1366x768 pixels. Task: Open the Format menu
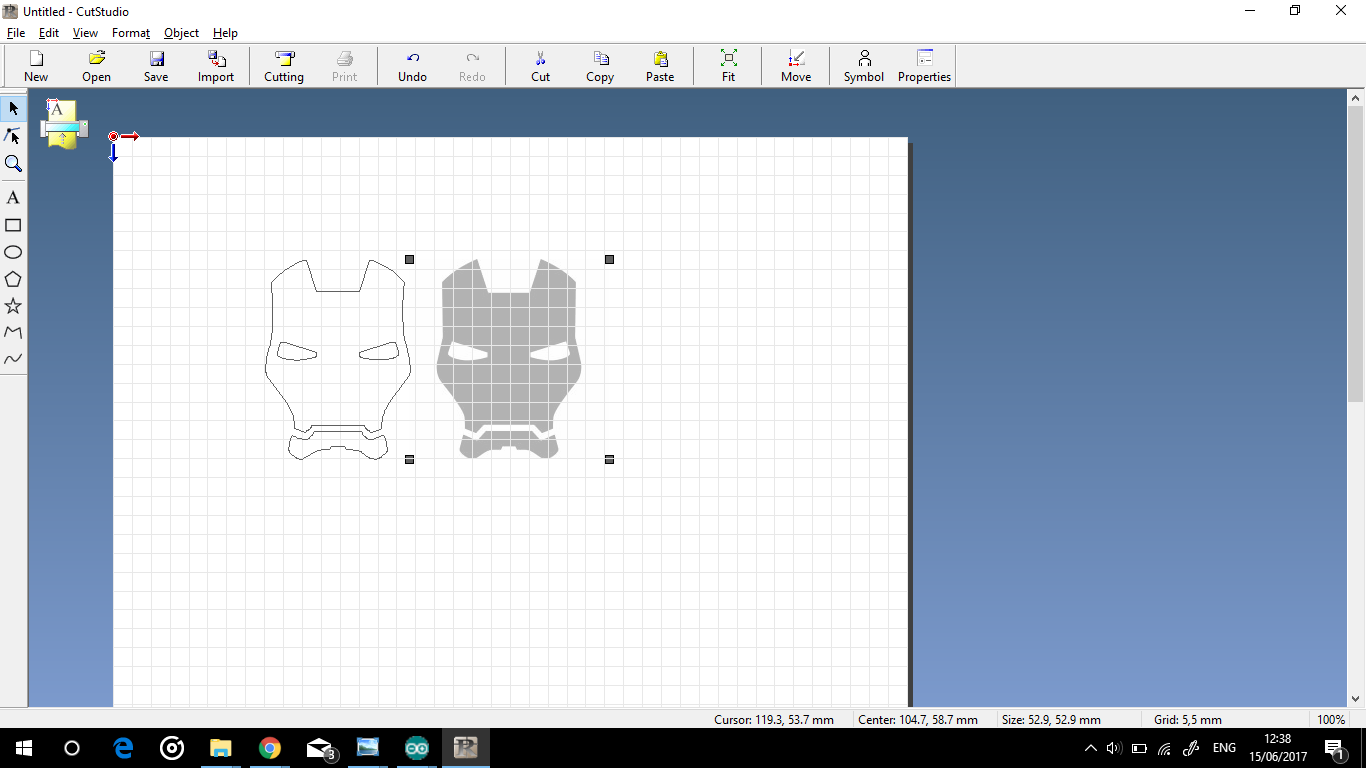click(131, 33)
